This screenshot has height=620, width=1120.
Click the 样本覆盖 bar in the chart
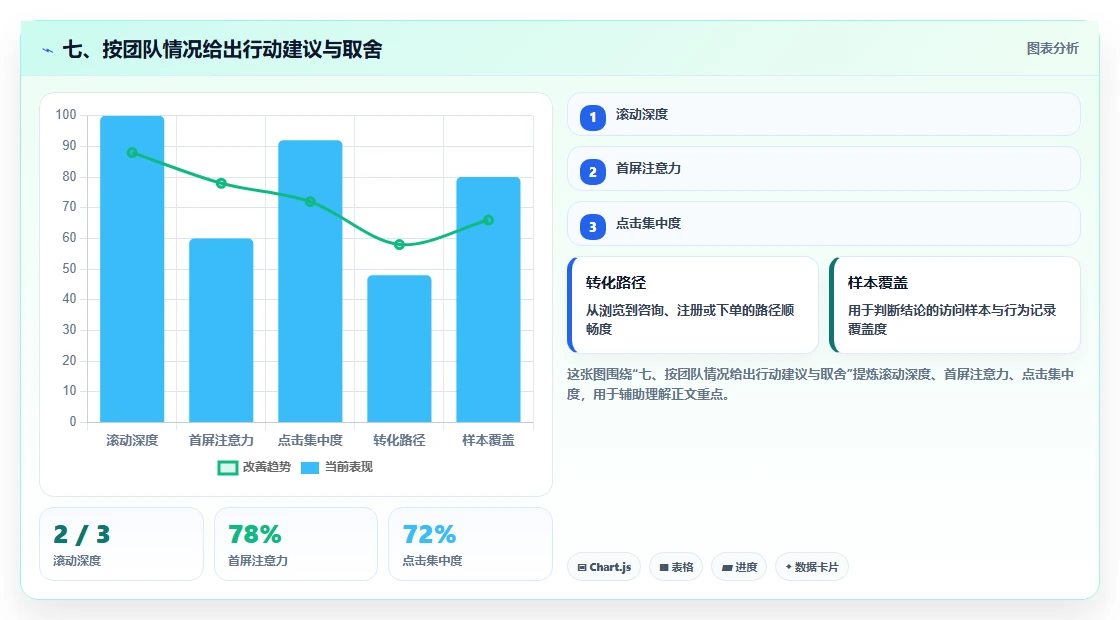point(489,299)
